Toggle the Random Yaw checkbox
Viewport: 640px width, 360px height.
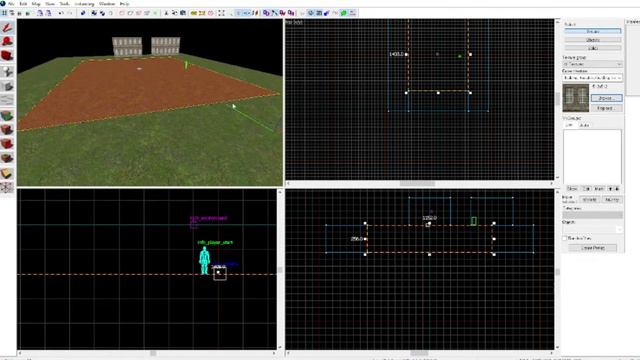[x=565, y=238]
